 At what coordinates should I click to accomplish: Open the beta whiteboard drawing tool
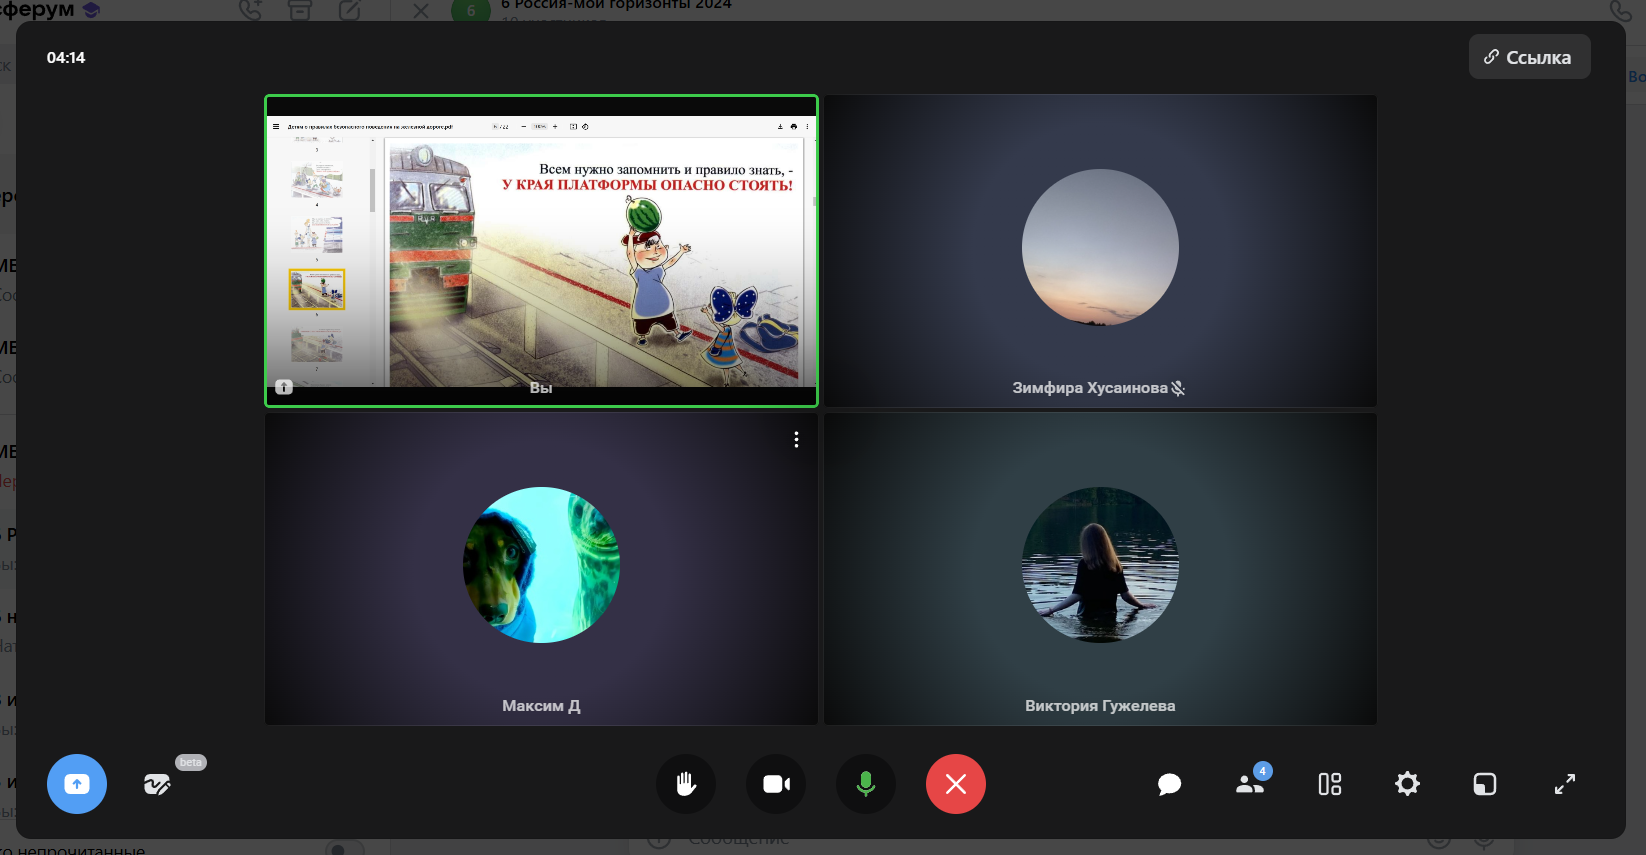157,784
